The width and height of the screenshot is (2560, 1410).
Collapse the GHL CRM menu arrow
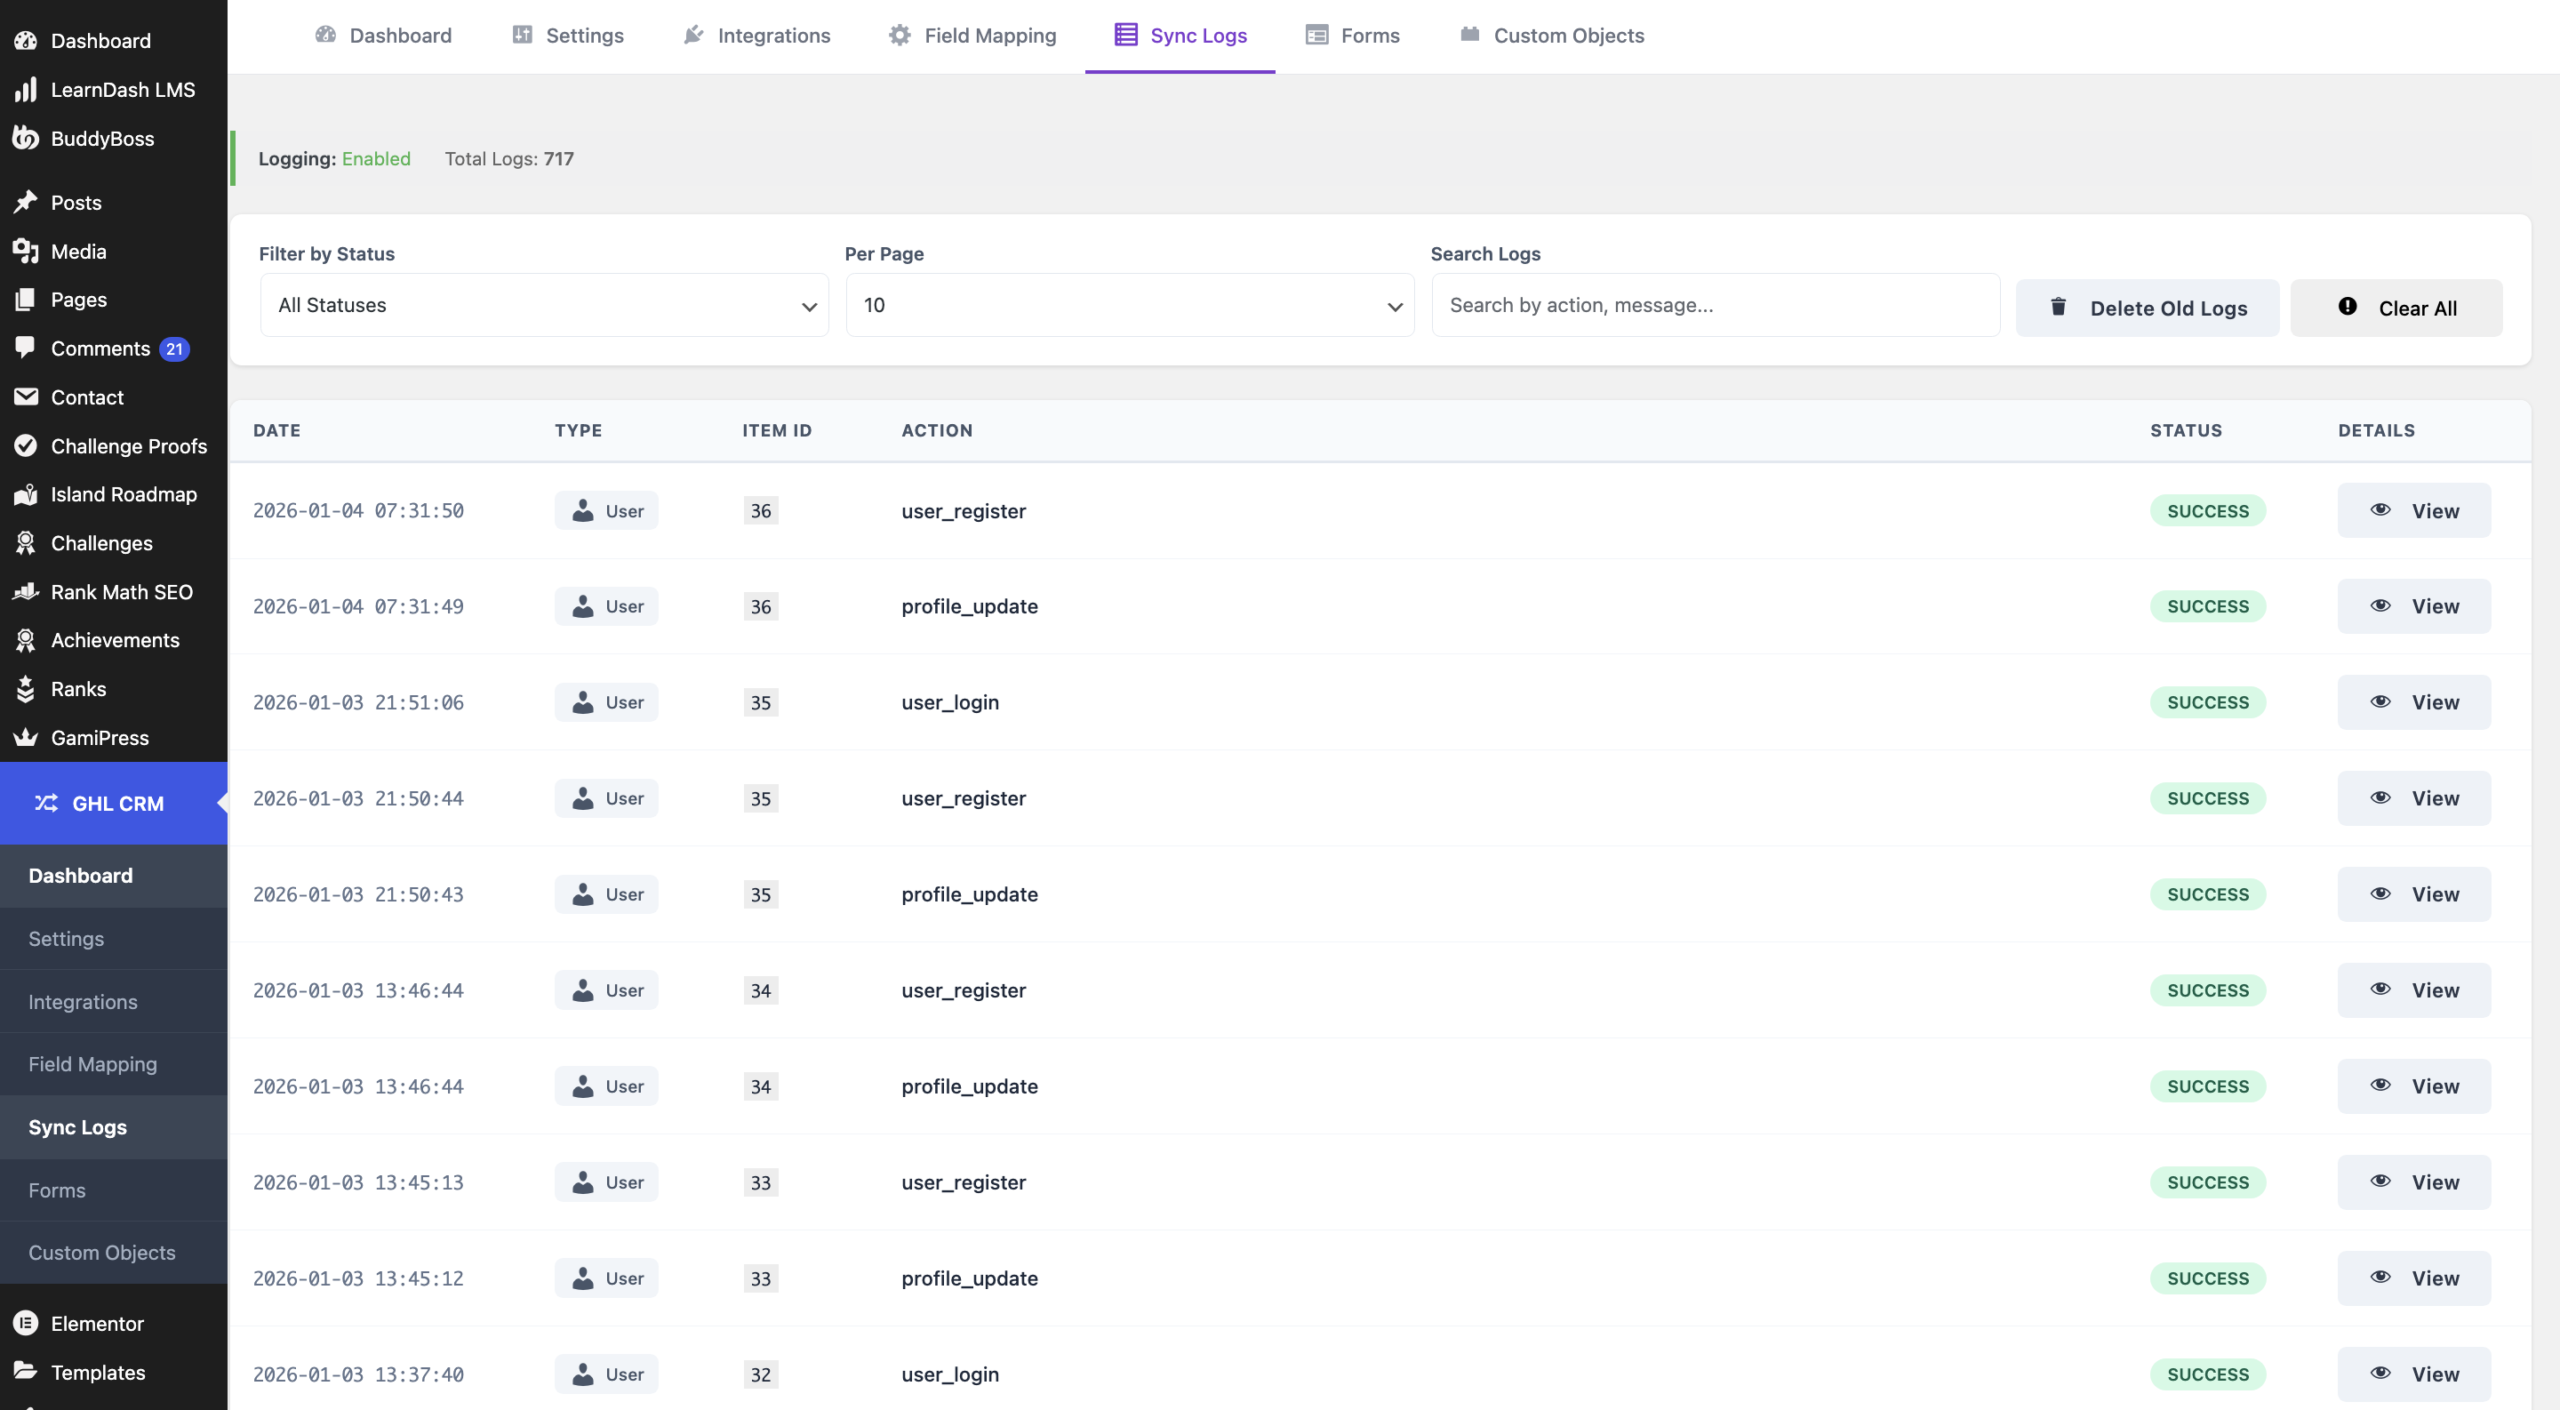point(222,803)
